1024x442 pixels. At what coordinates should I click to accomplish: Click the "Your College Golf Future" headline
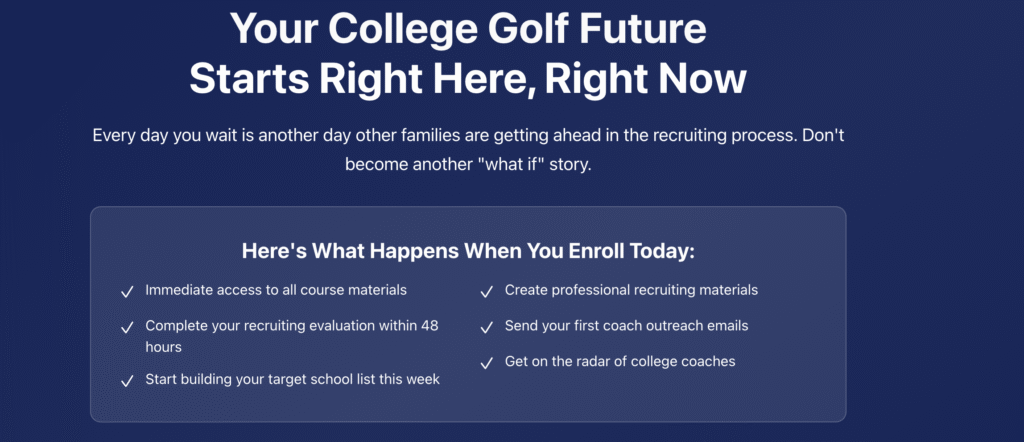click(x=468, y=30)
